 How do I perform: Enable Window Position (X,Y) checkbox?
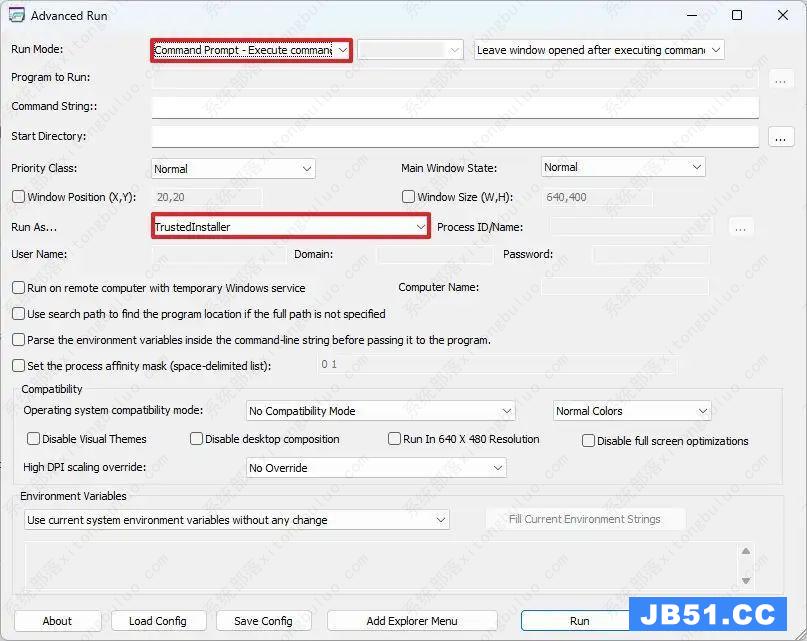click(x=18, y=198)
